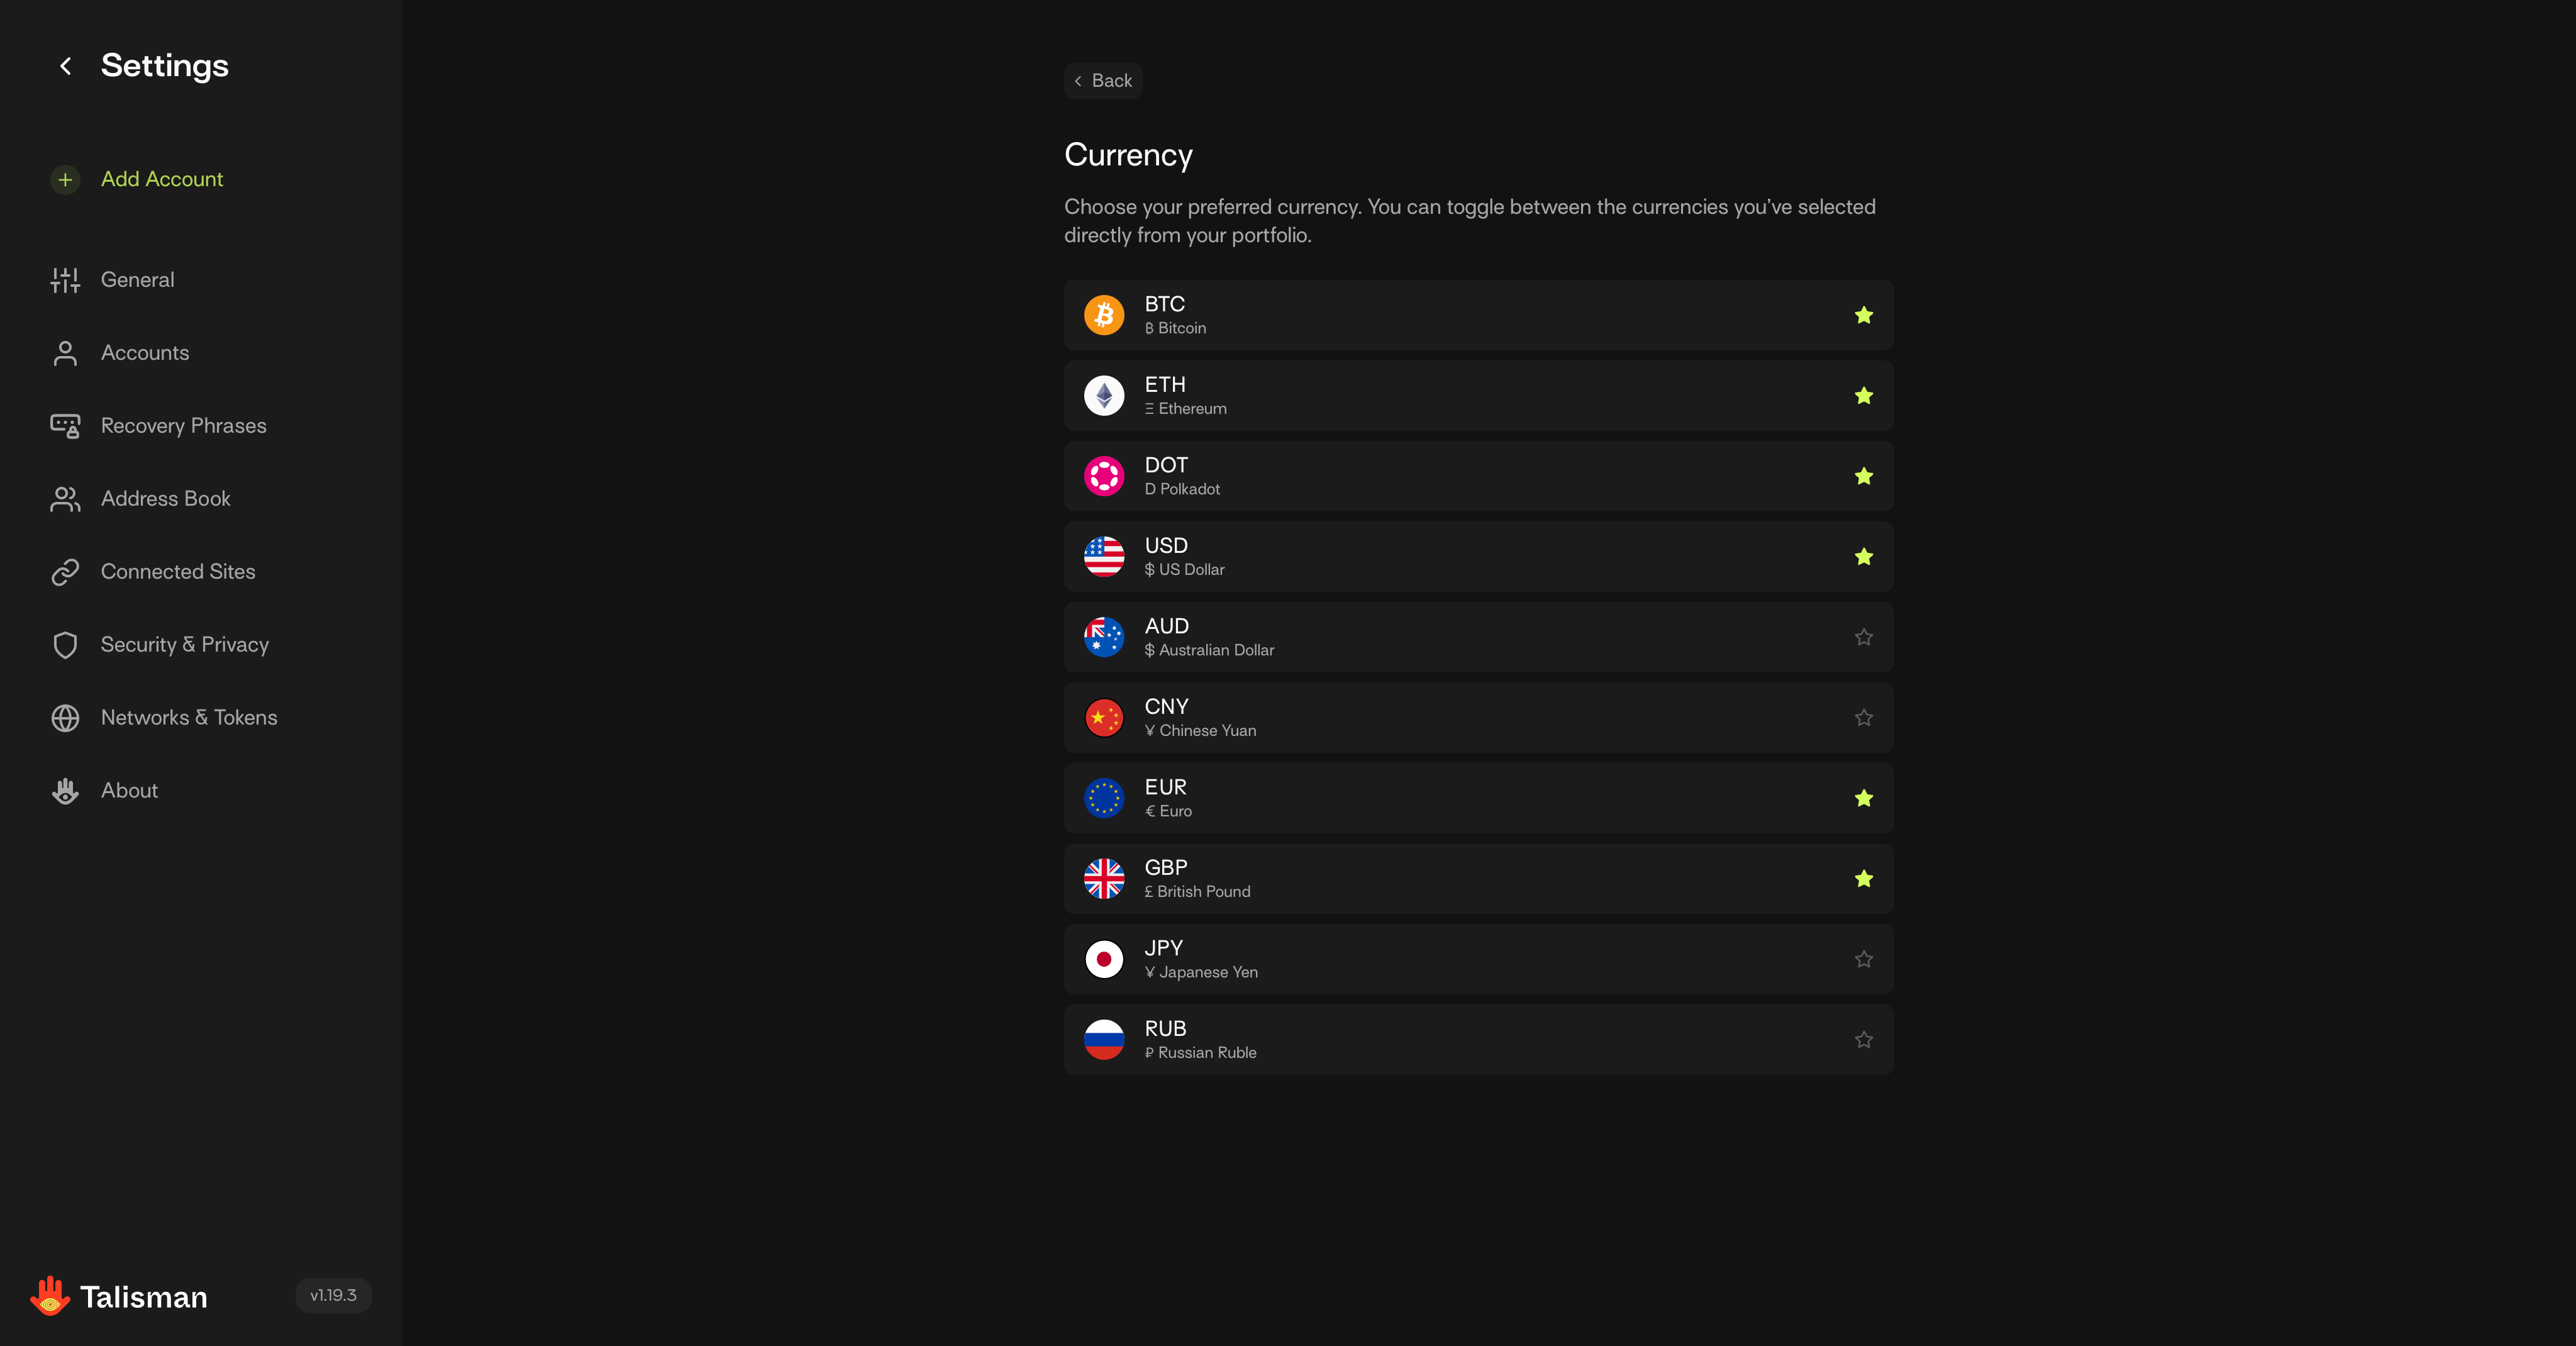Click the Security & Privacy shield icon
This screenshot has height=1346, width=2576.
pos(65,645)
